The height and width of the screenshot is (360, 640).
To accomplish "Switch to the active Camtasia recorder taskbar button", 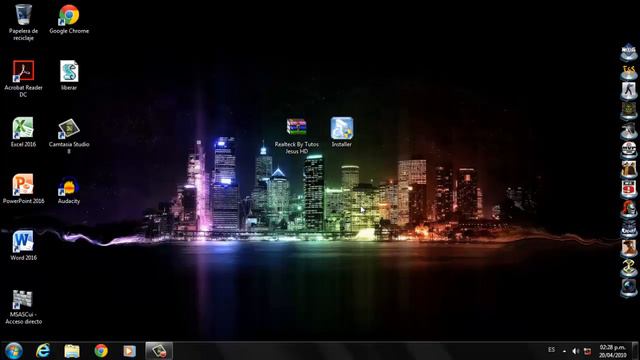I will [159, 351].
